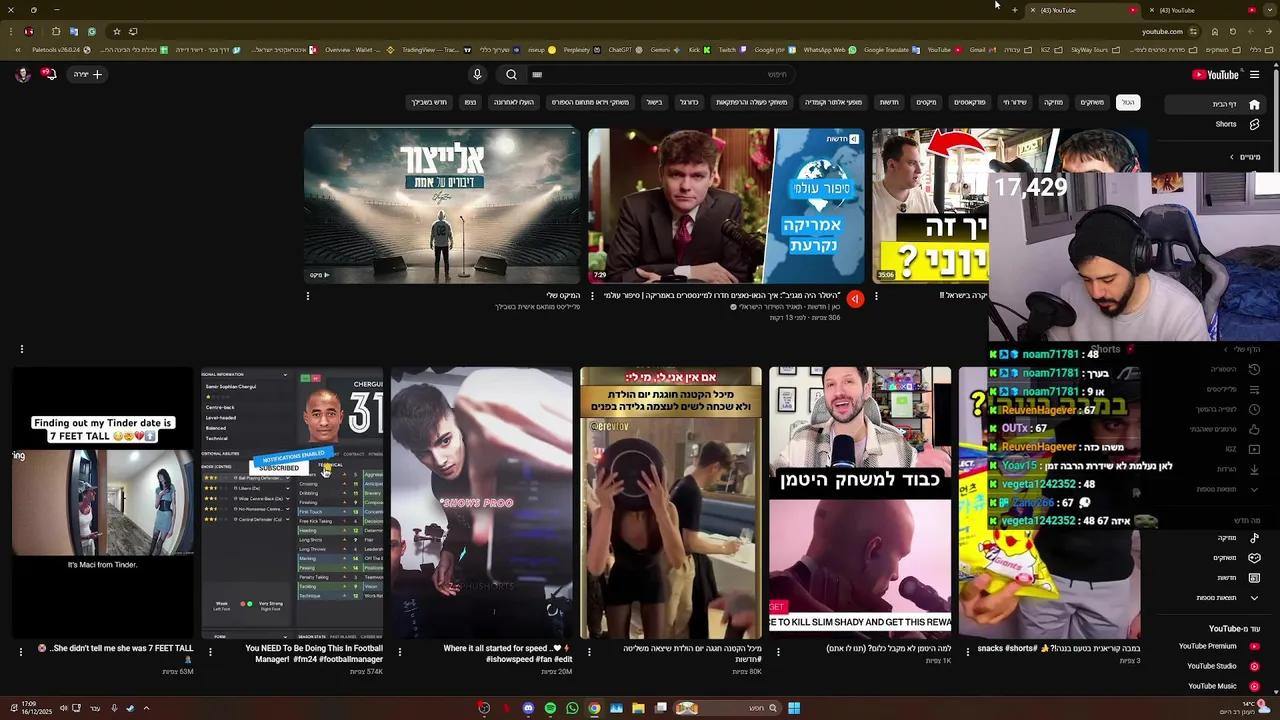Viewport: 1280px width, 720px height.
Task: Open iShowSpeed 'SHOWS PROO' short
Action: (481, 503)
